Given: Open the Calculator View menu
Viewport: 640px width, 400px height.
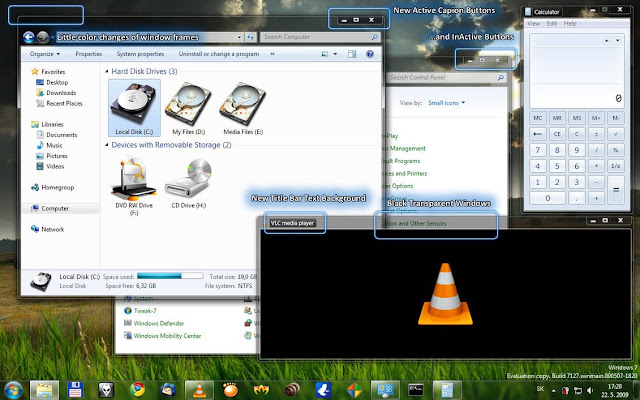Looking at the screenshot, I should [x=533, y=24].
